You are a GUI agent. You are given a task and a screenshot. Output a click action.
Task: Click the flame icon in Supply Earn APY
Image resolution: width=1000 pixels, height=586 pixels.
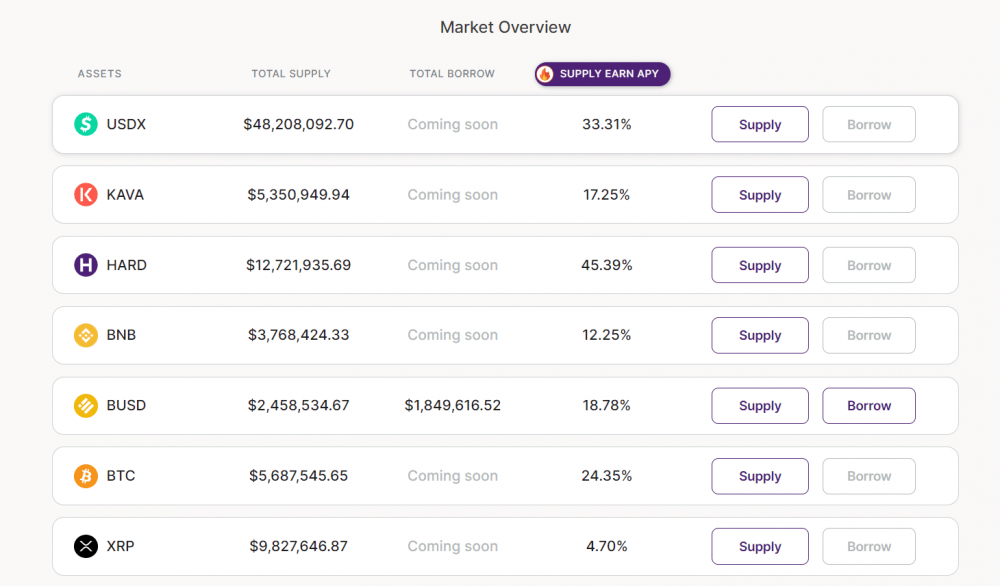click(545, 74)
